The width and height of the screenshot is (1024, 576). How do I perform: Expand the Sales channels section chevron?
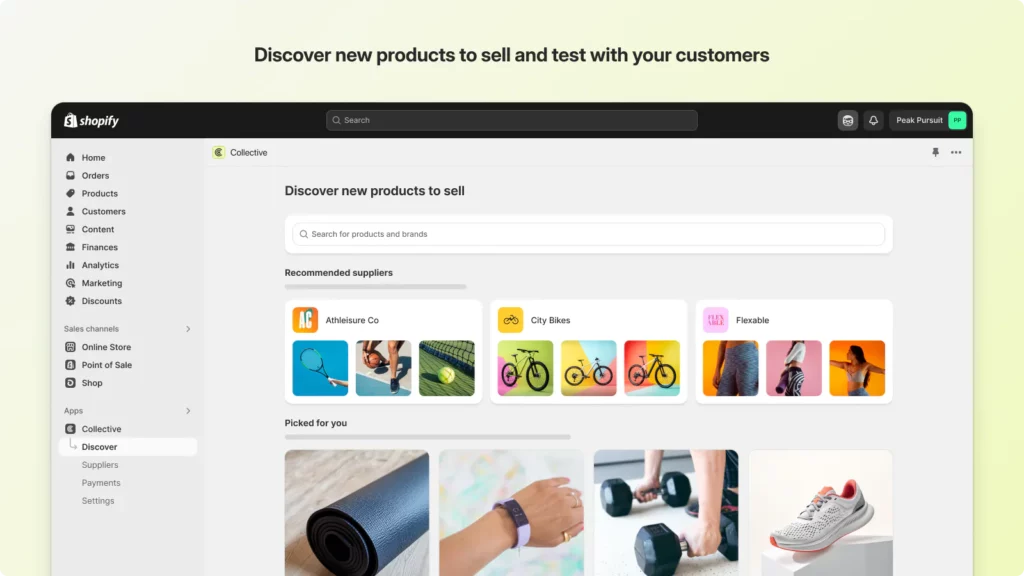(x=188, y=329)
